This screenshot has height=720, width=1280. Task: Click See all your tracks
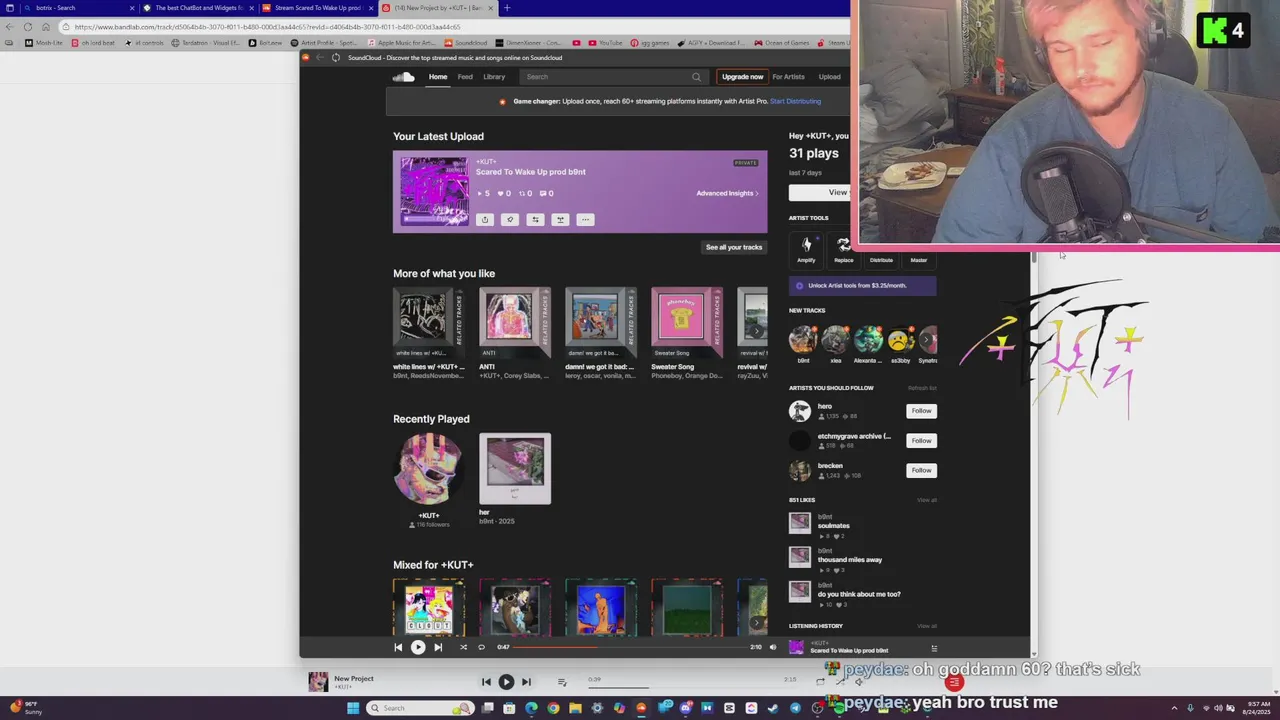734,247
